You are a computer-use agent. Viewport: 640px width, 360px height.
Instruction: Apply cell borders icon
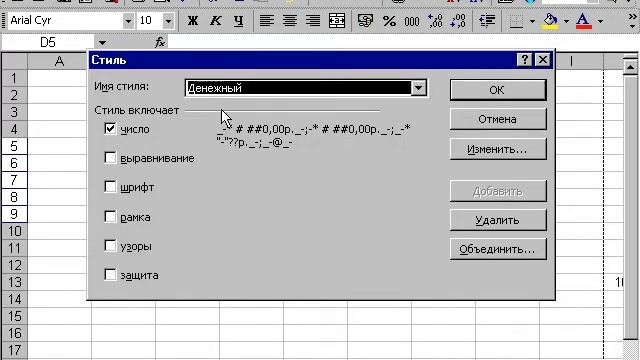point(517,20)
